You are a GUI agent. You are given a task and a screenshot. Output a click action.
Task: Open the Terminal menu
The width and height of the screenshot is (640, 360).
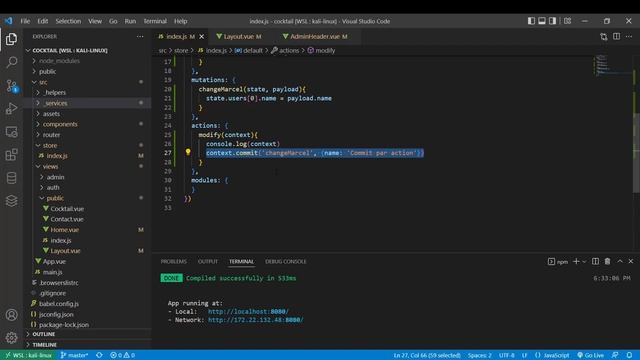155,21
